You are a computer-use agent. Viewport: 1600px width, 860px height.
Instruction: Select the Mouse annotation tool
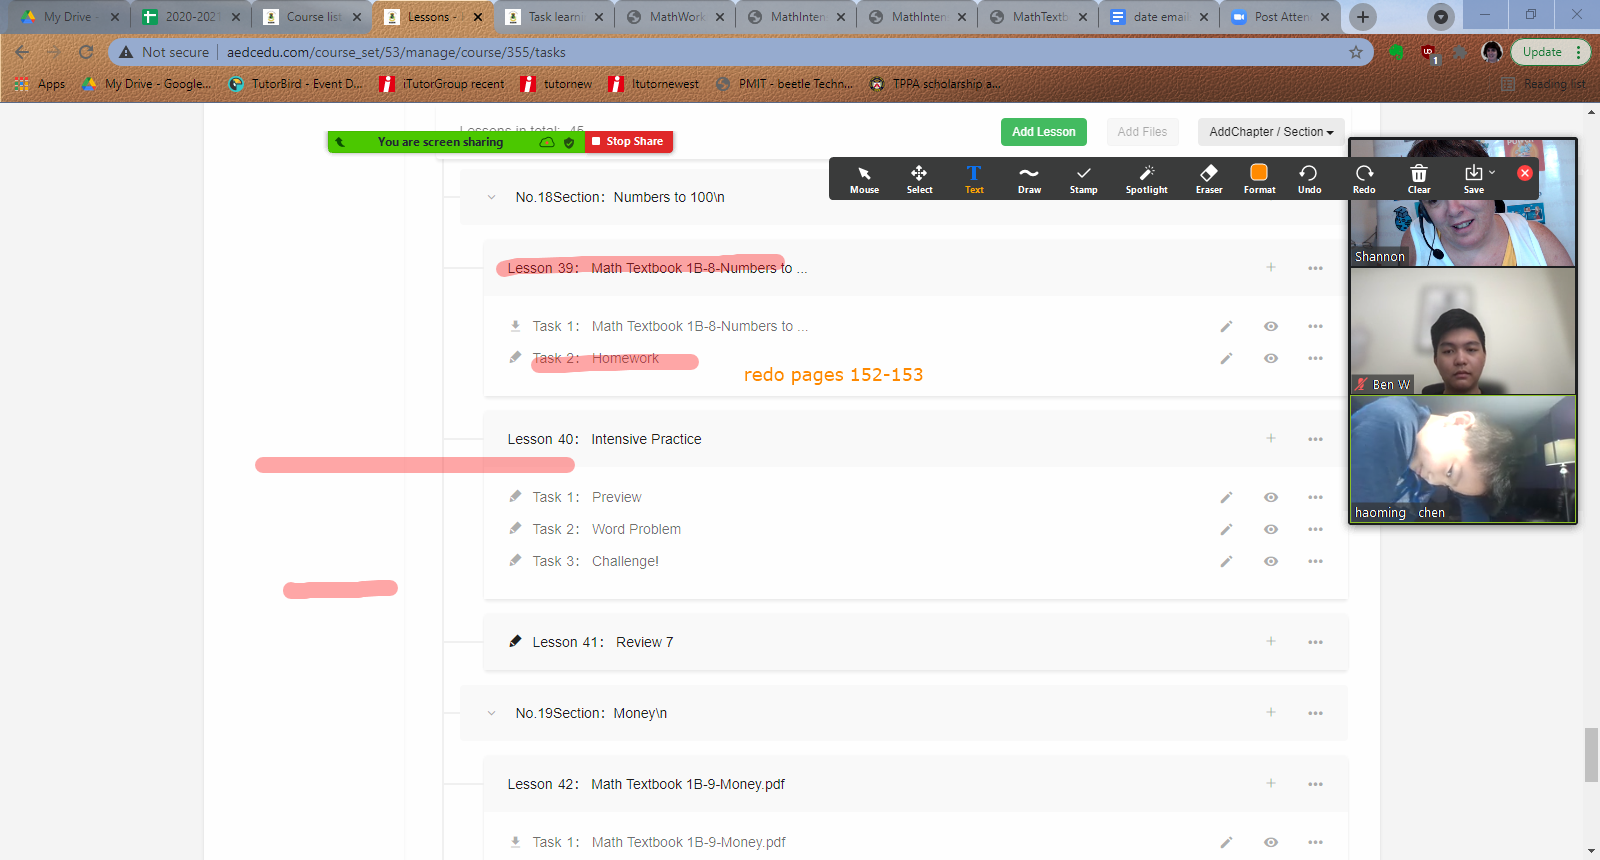[864, 179]
